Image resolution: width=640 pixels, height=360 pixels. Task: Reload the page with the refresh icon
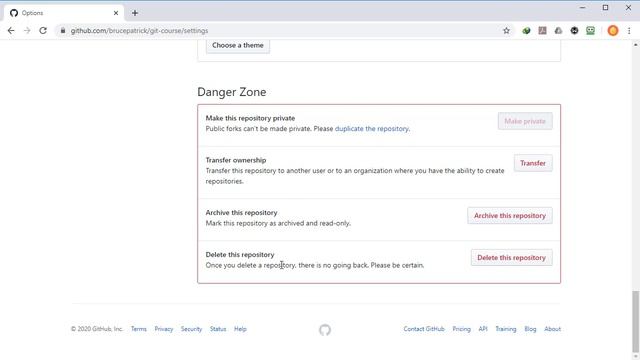tap(43, 31)
